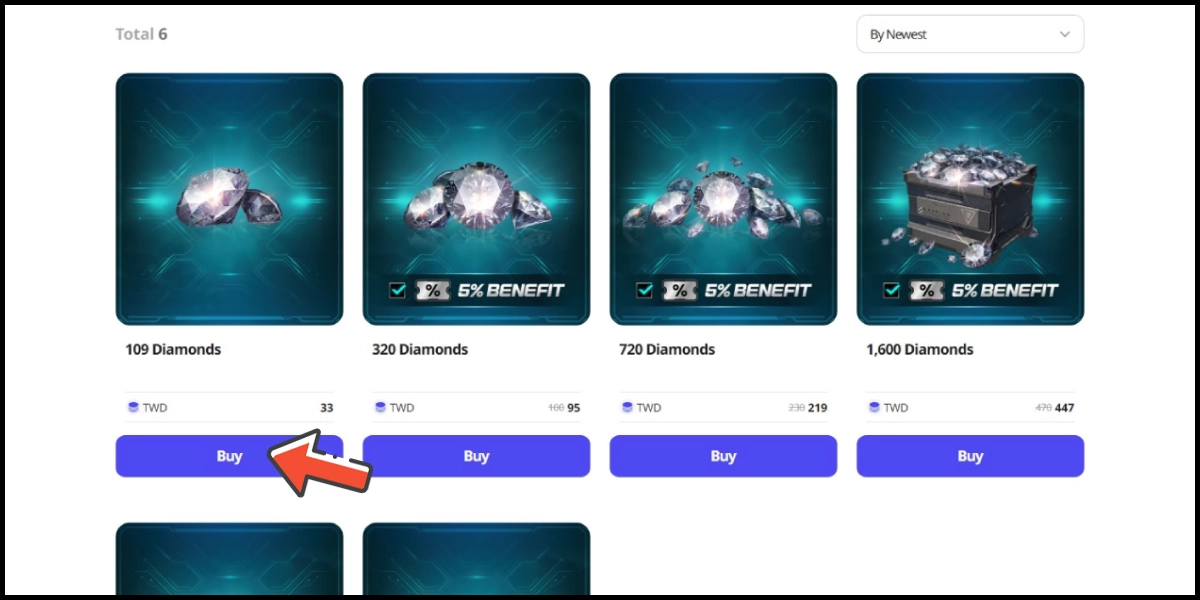Click the 720 Diamonds product title
The image size is (1200, 600).
[x=667, y=350]
